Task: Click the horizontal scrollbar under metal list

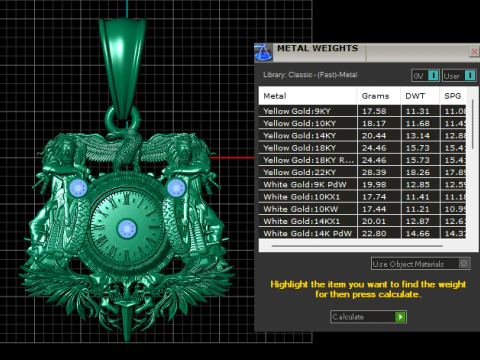Action: coord(357,246)
